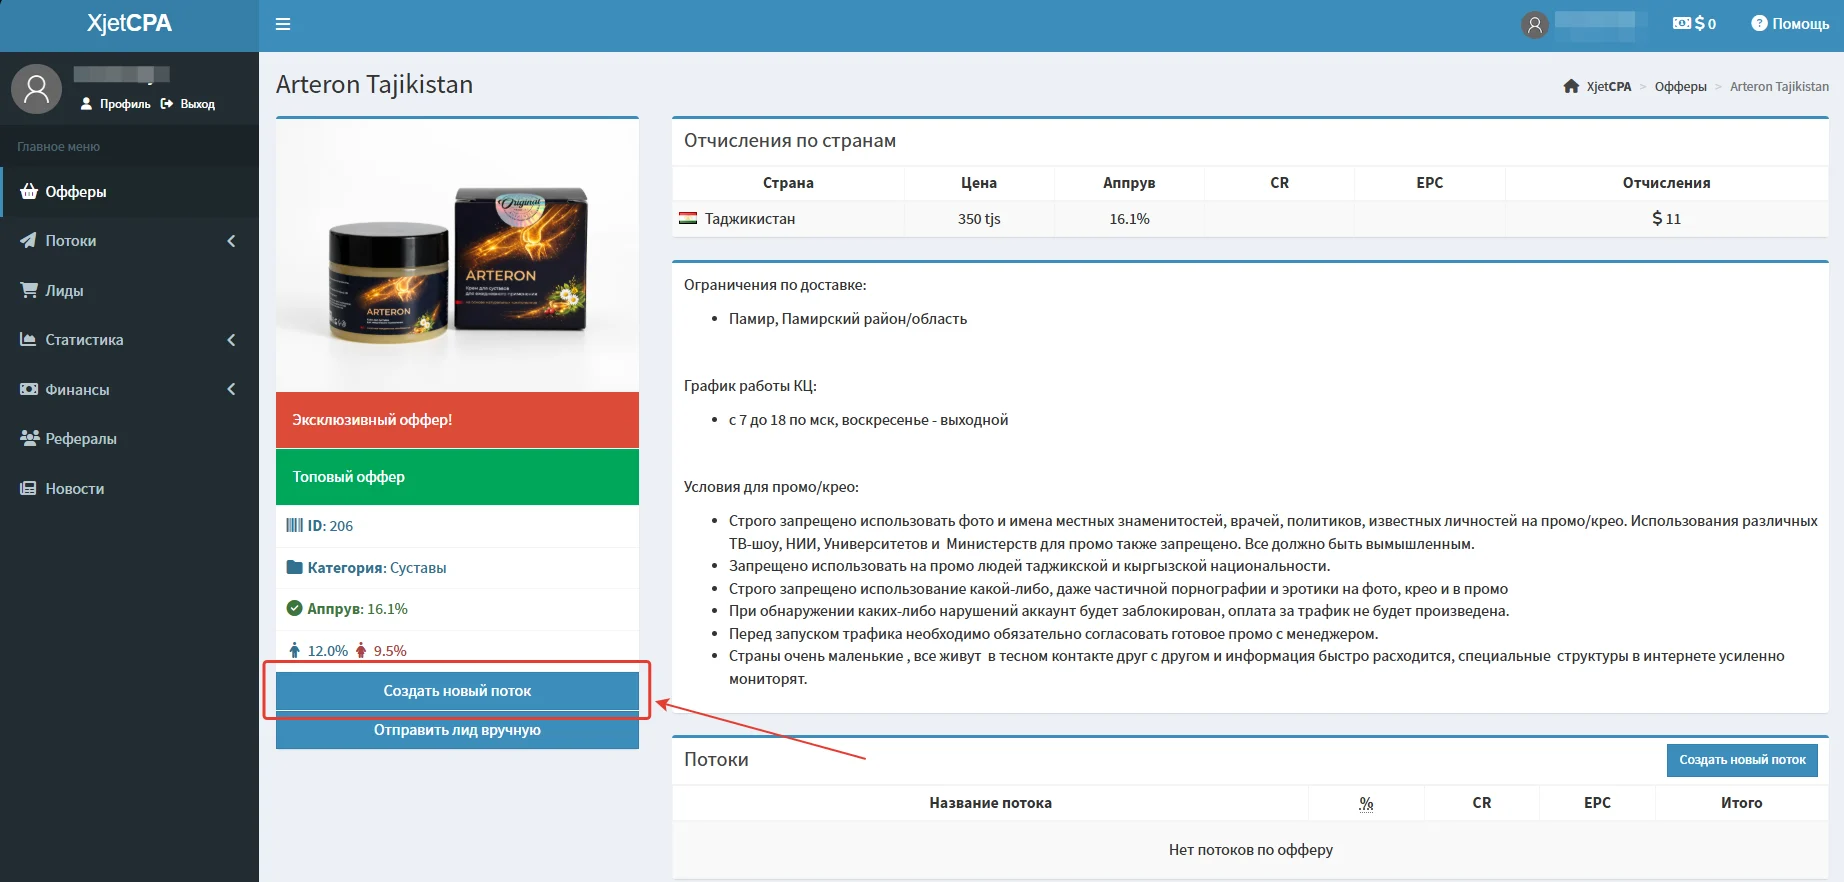Viewport: 1844px width, 882px height.
Task: Open the Профиль link
Action: coord(116,104)
